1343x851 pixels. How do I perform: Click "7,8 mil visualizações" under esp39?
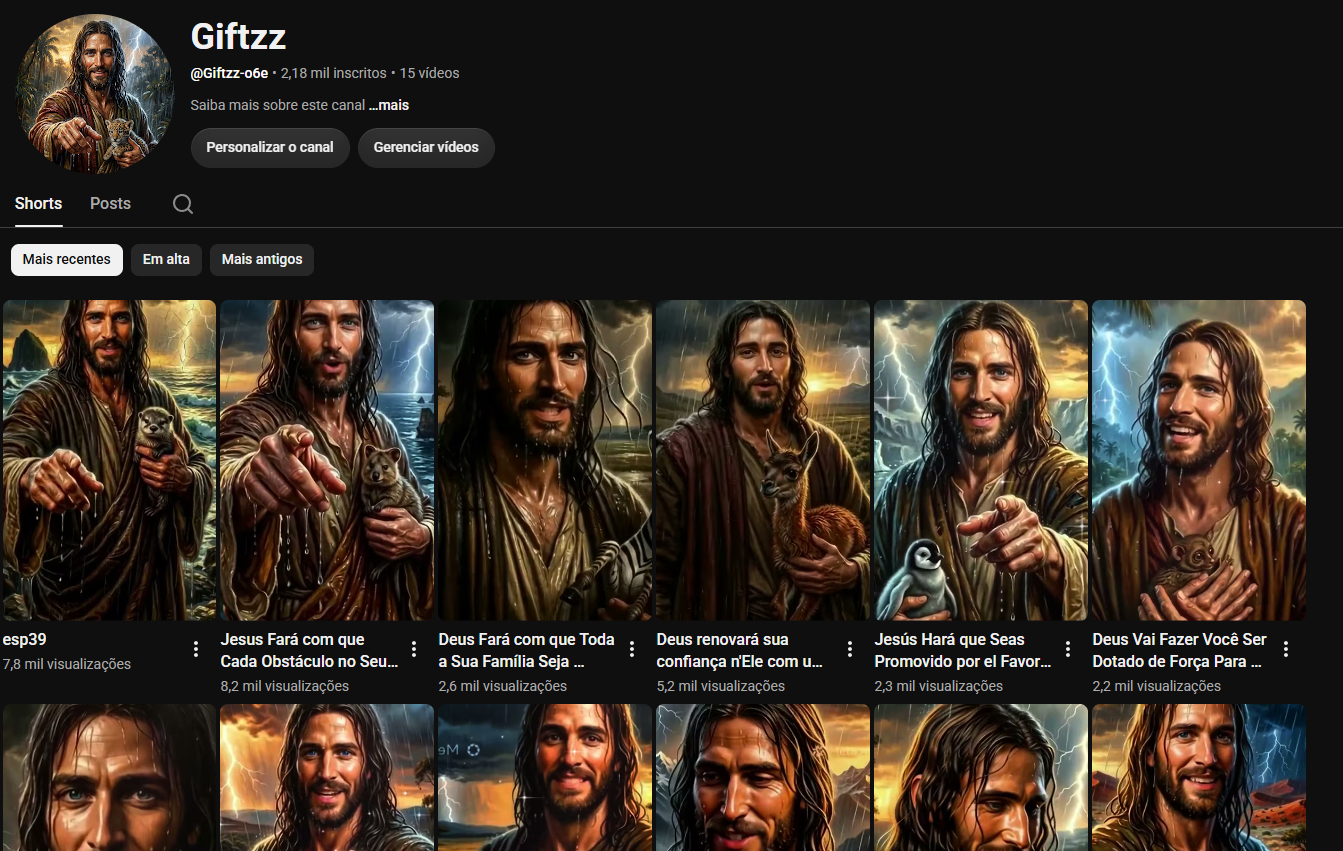[67, 664]
